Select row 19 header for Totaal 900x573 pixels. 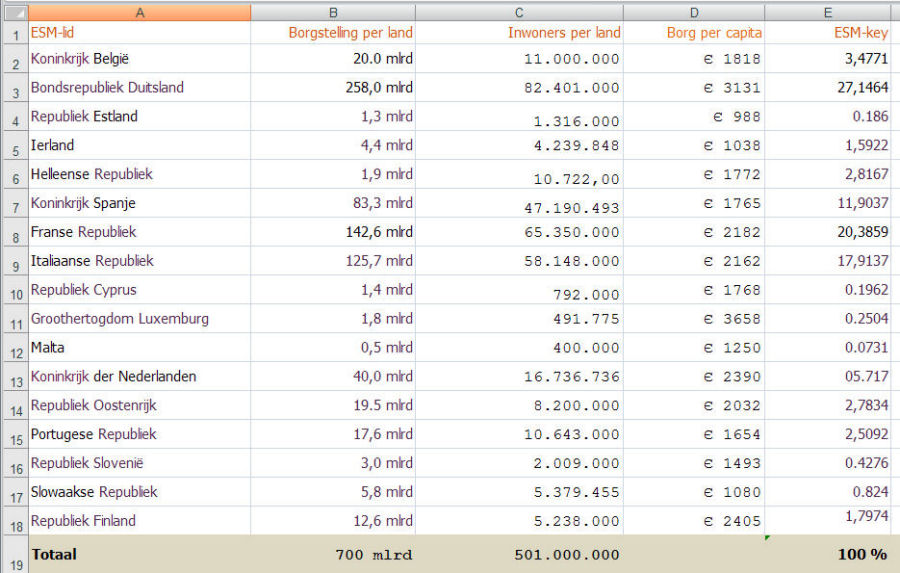pos(13,555)
